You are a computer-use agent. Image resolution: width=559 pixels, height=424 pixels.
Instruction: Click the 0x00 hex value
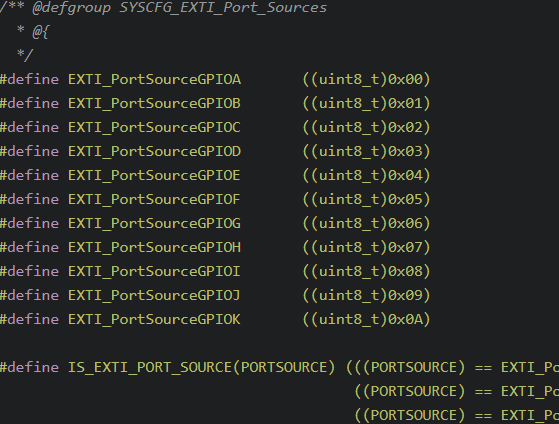click(405, 80)
